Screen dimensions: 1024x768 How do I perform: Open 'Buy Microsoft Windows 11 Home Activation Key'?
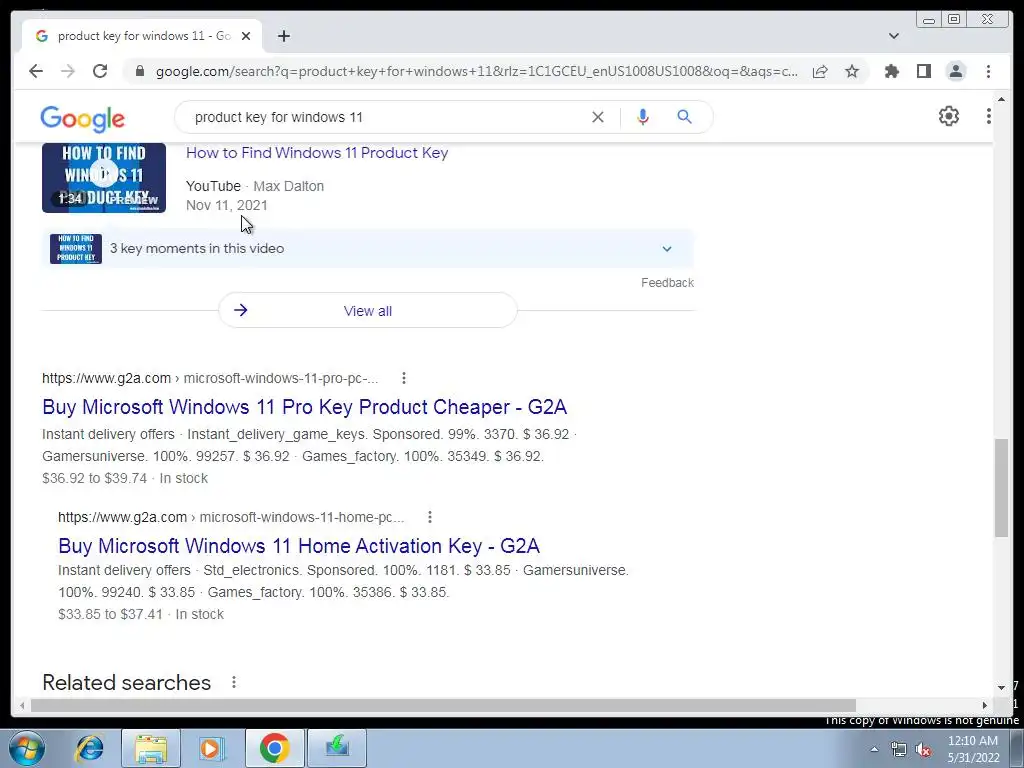click(x=298, y=546)
